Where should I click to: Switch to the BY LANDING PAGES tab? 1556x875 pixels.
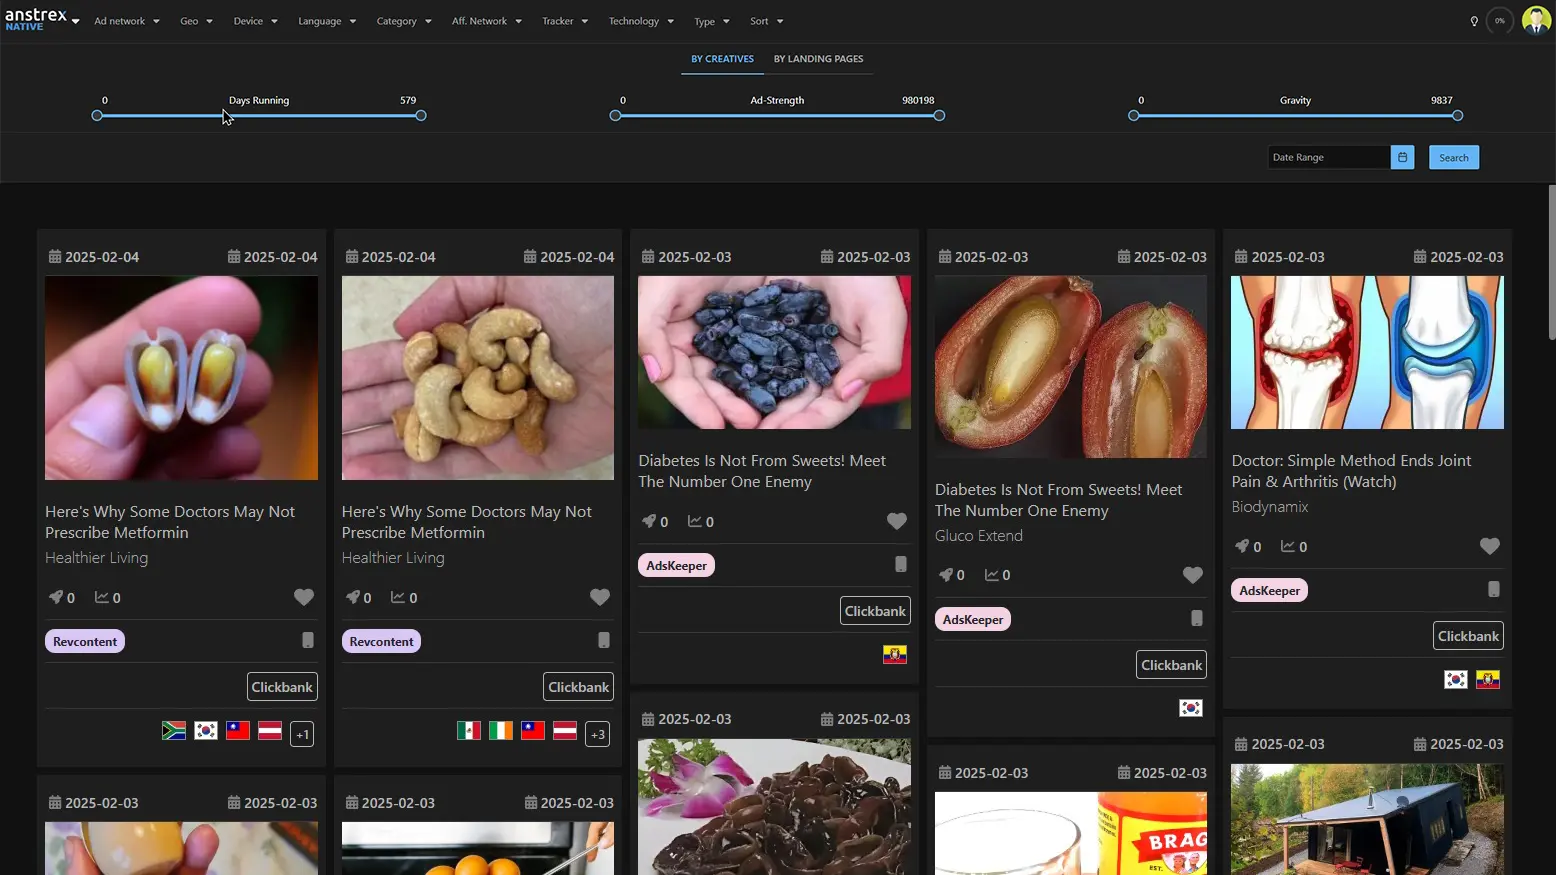click(818, 59)
